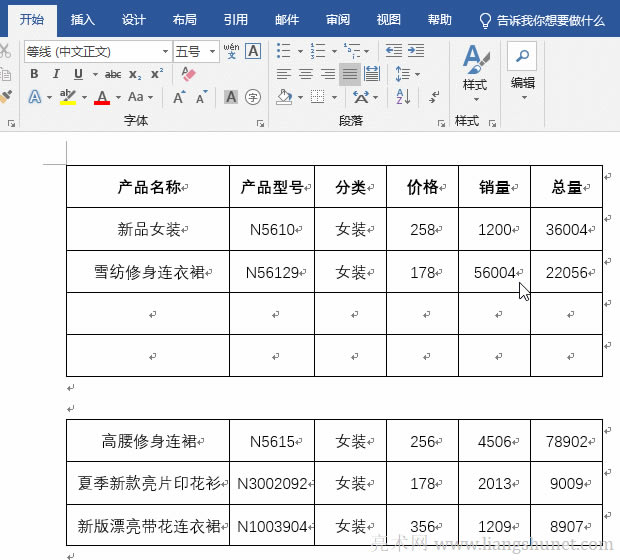Apply the red font color swatch
This screenshot has width=620, height=560.
click(x=101, y=97)
